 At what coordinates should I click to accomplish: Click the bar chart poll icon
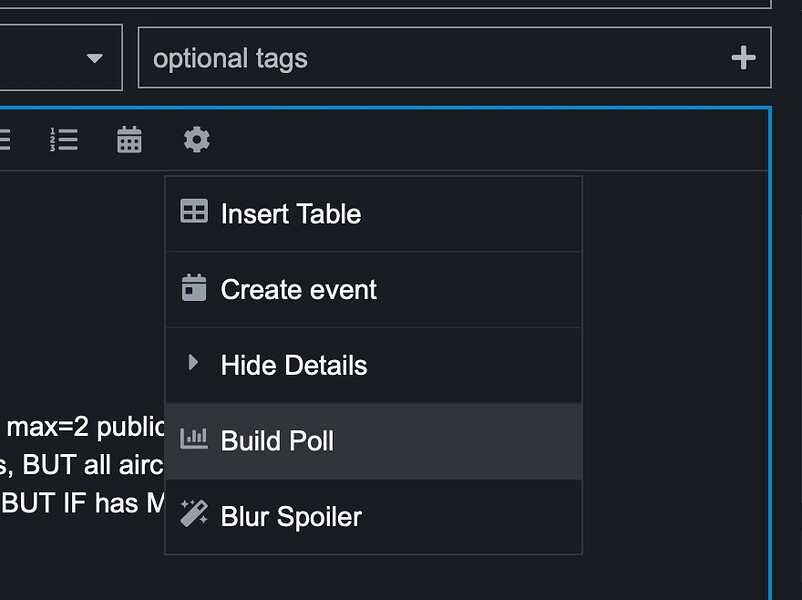pos(194,439)
